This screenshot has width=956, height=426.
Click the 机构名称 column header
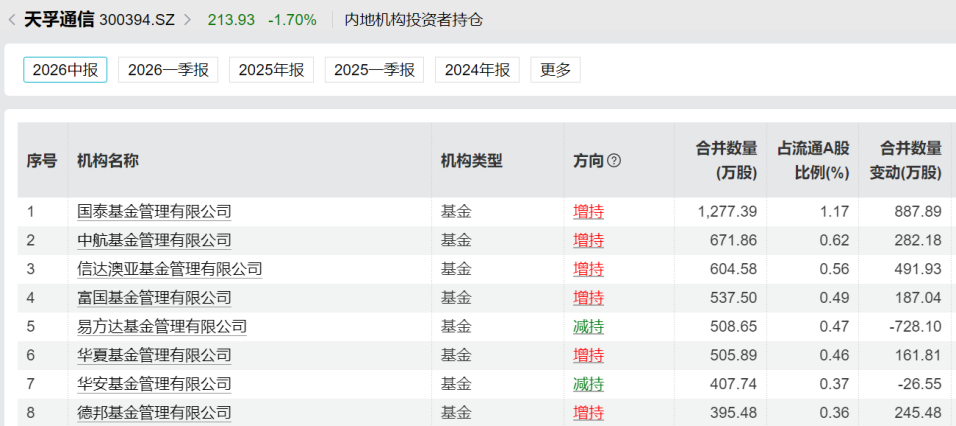tap(108, 161)
